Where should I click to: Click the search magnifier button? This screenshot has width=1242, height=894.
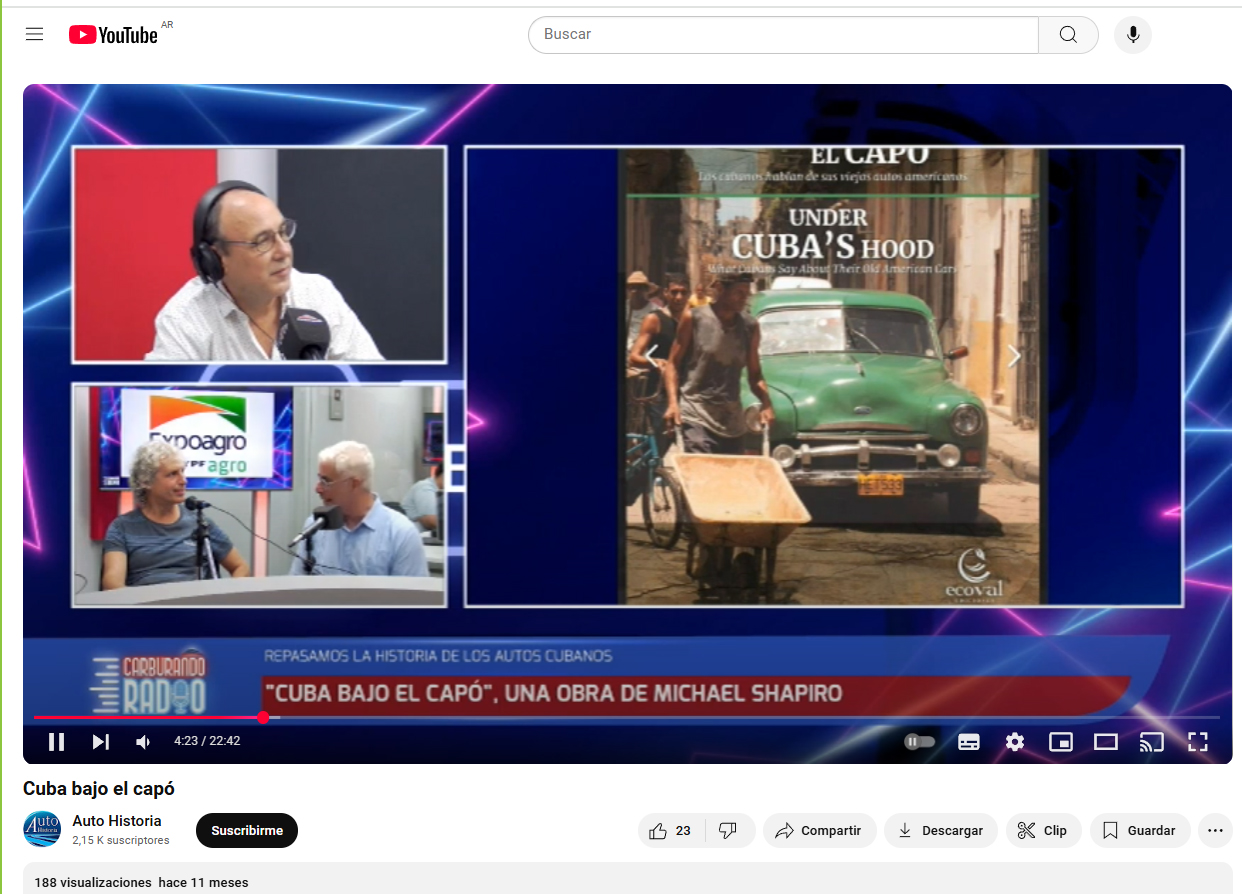(x=1068, y=35)
